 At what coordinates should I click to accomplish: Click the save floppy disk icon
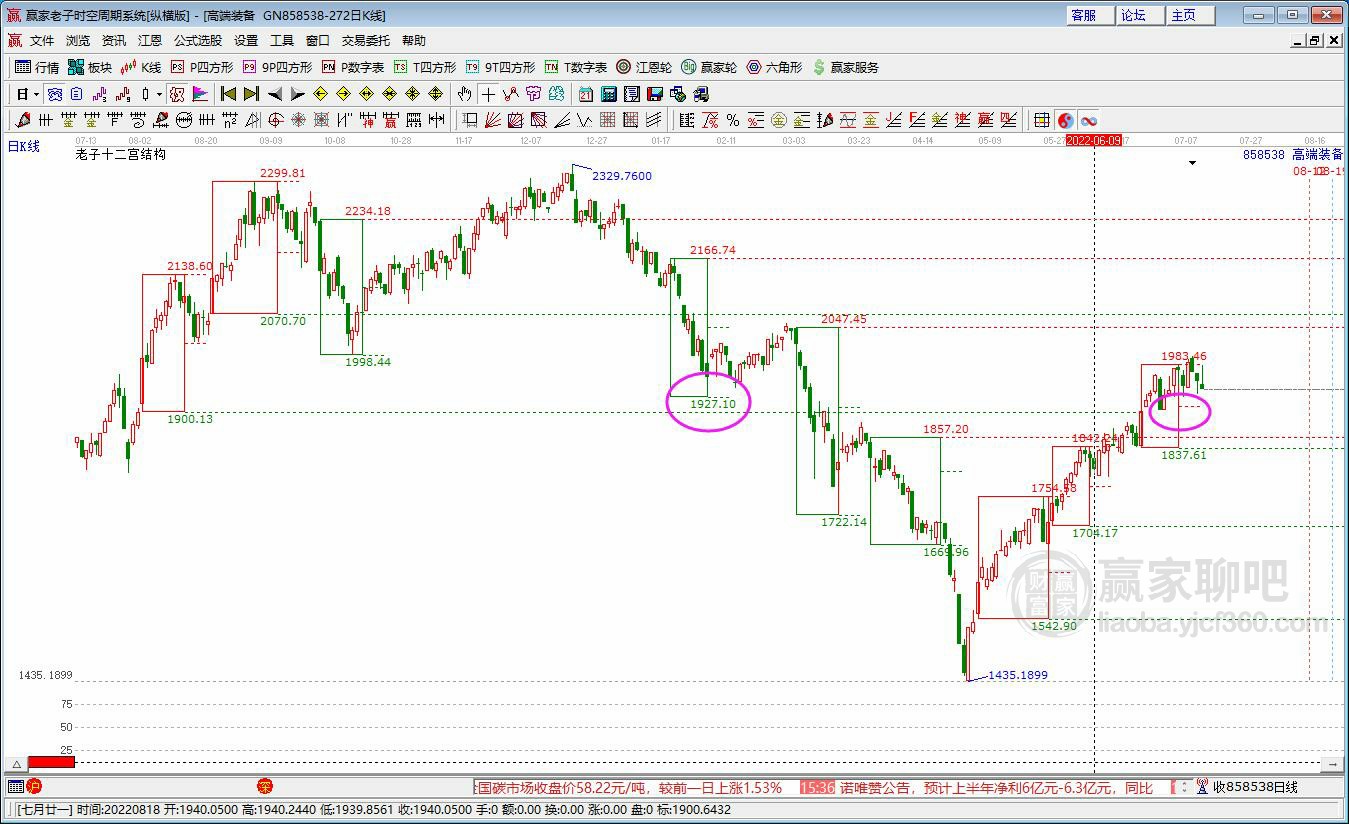point(655,94)
